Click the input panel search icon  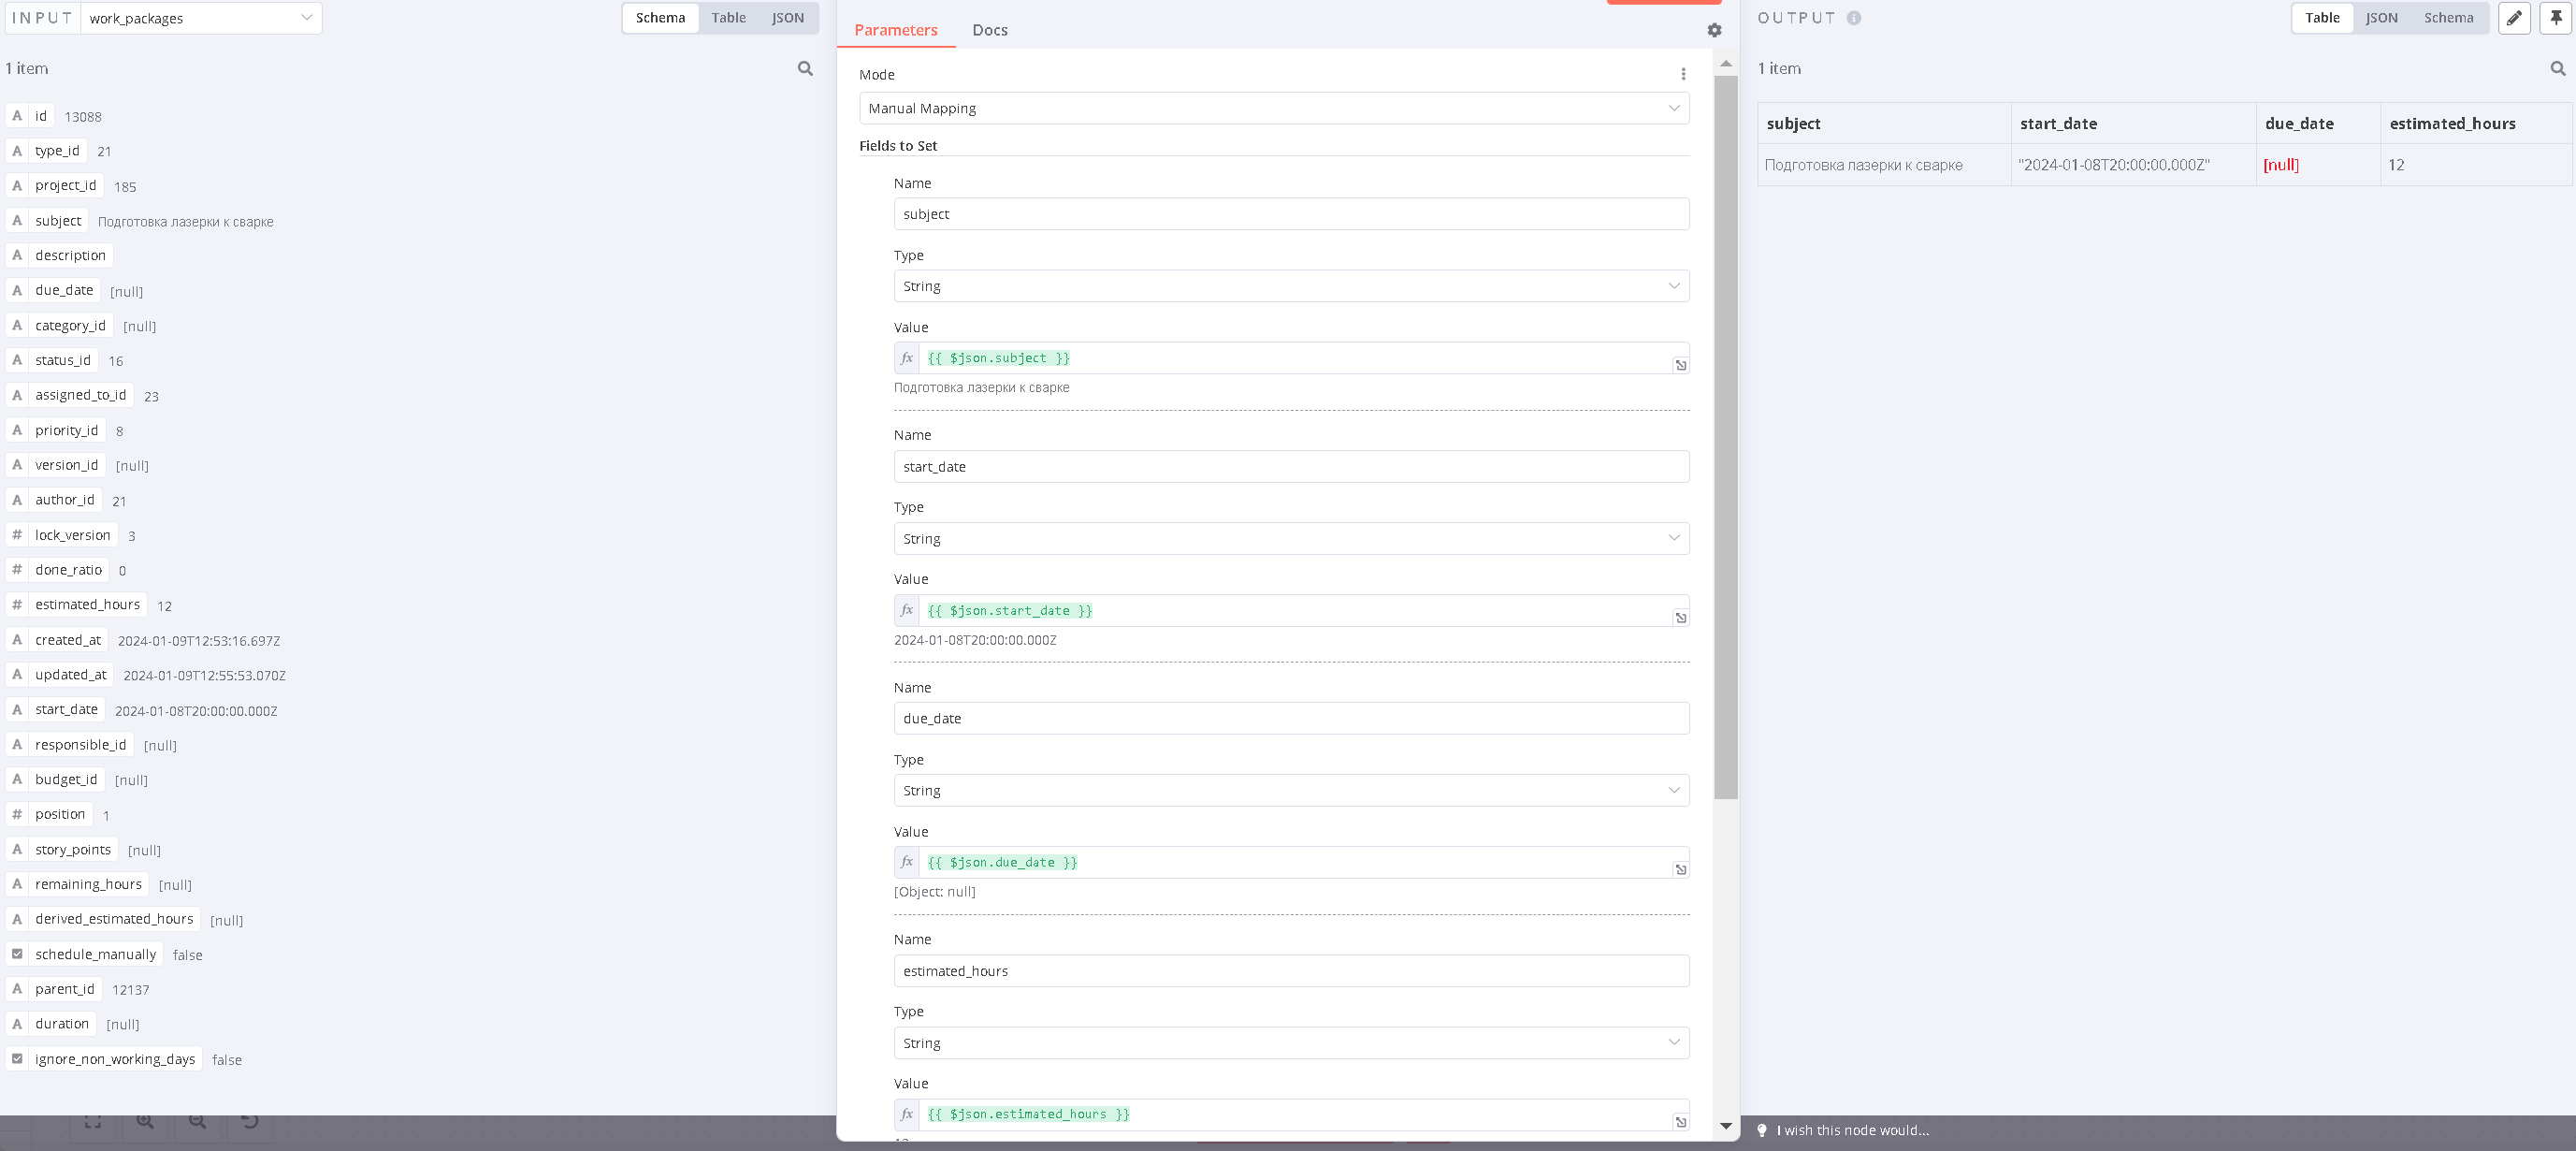[x=805, y=68]
